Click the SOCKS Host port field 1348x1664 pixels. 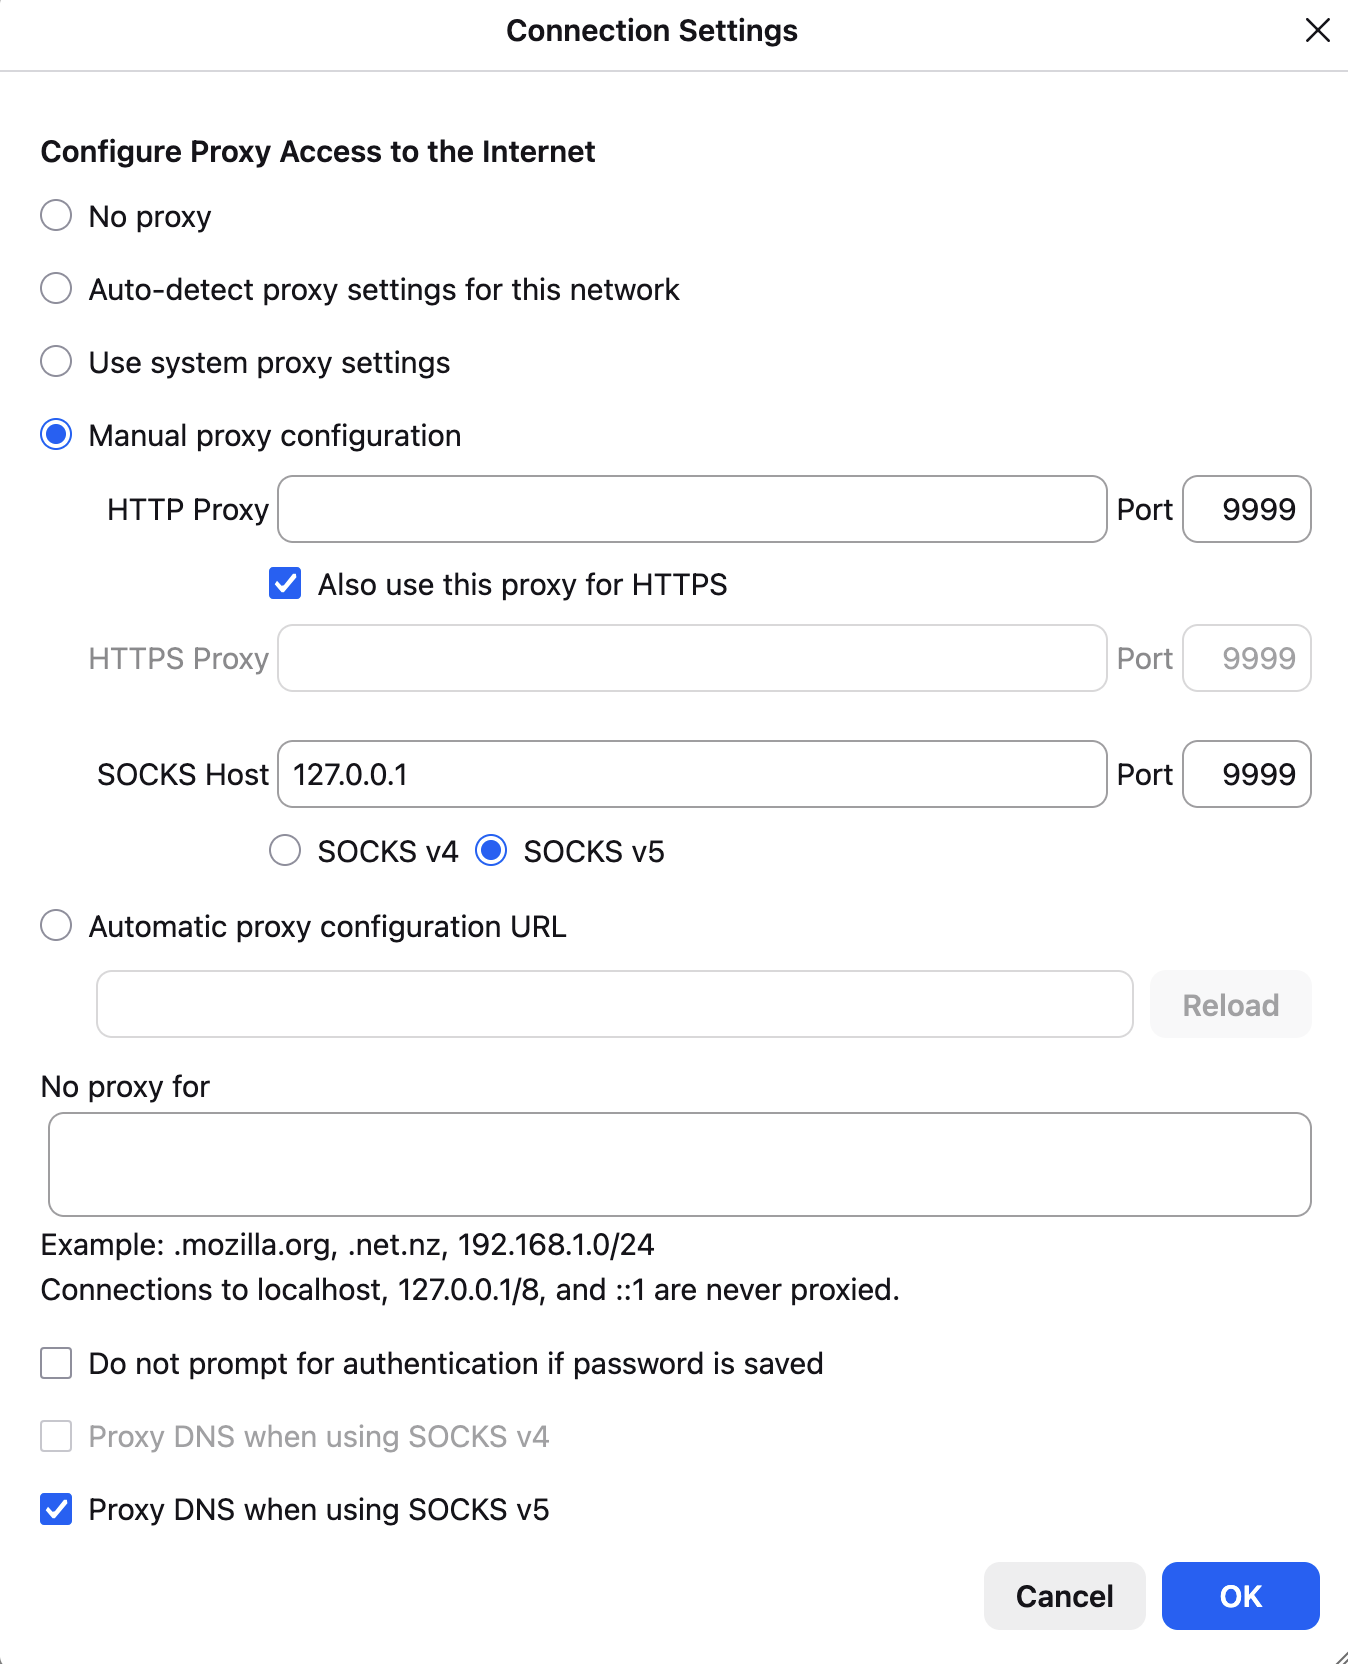tap(1247, 774)
